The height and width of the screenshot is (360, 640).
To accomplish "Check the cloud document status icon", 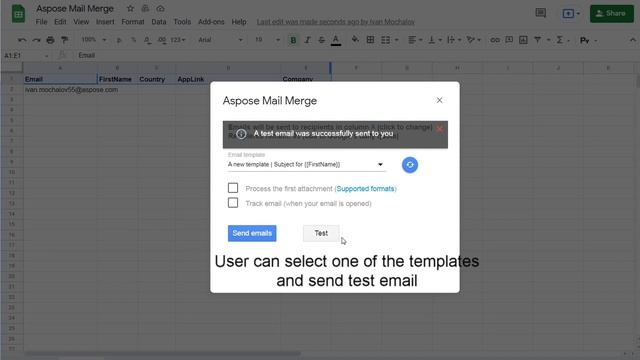I will (x=160, y=9).
